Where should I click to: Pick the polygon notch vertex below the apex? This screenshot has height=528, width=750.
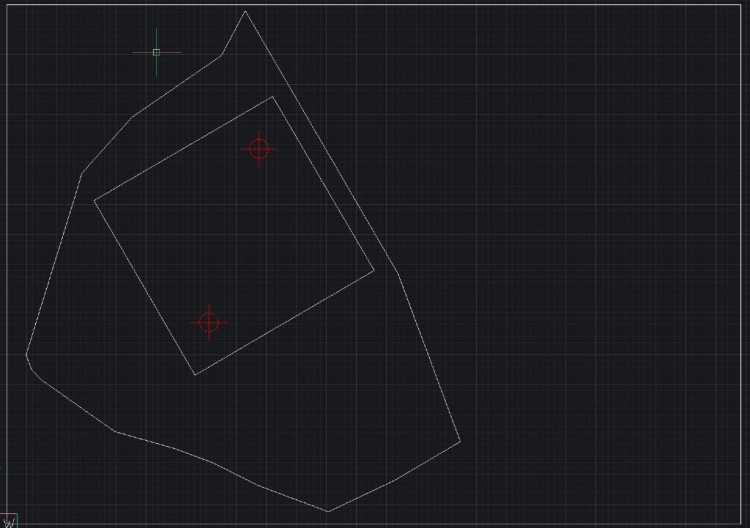(x=221, y=55)
